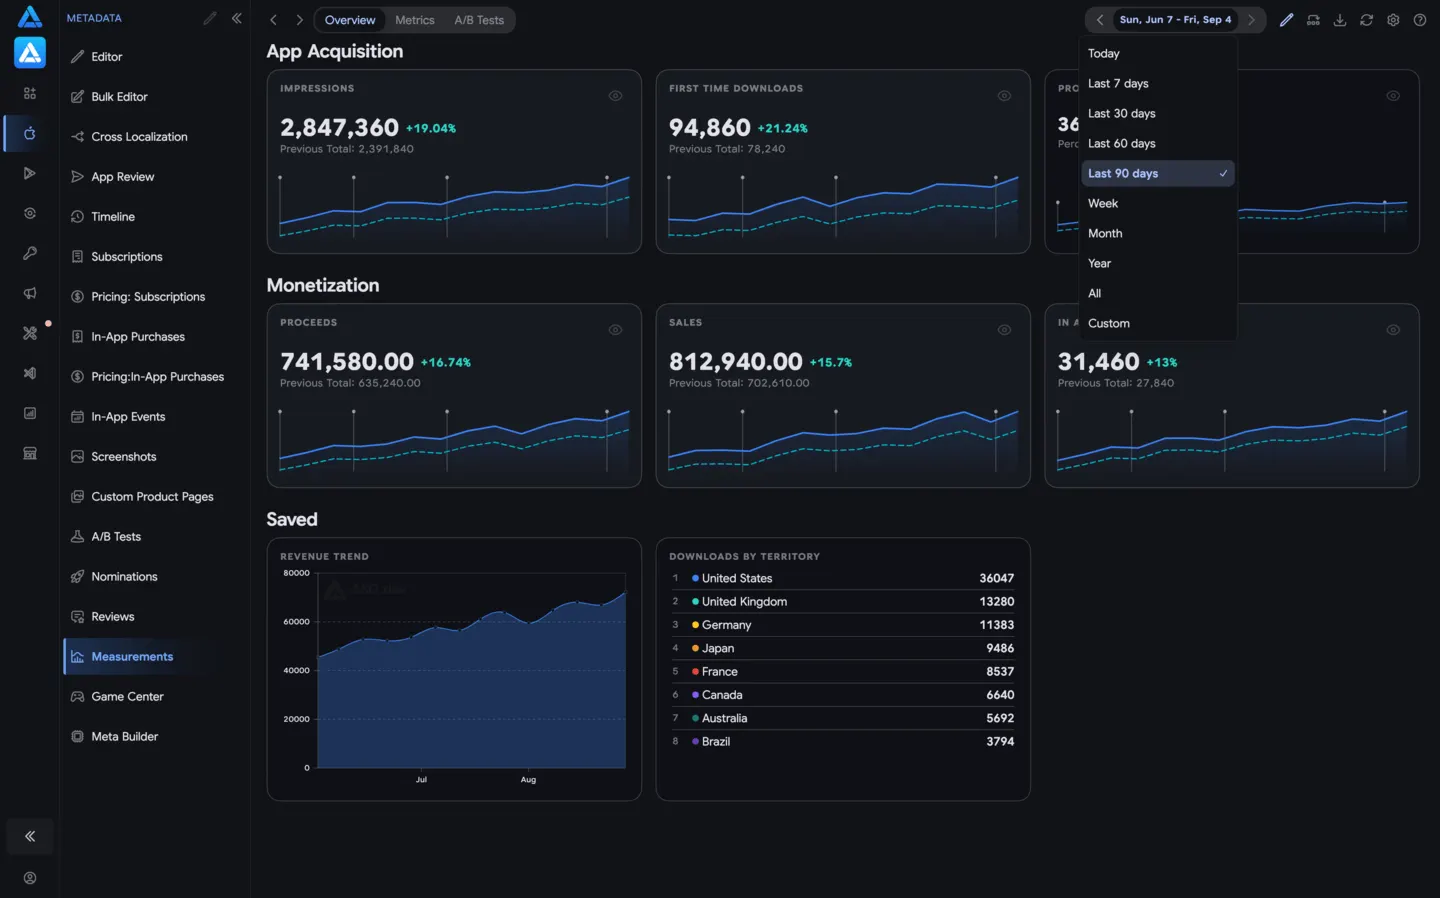Viewport: 1440px width, 898px height.
Task: Open Pricing: Subscriptions page
Action: pyautogui.click(x=153, y=297)
